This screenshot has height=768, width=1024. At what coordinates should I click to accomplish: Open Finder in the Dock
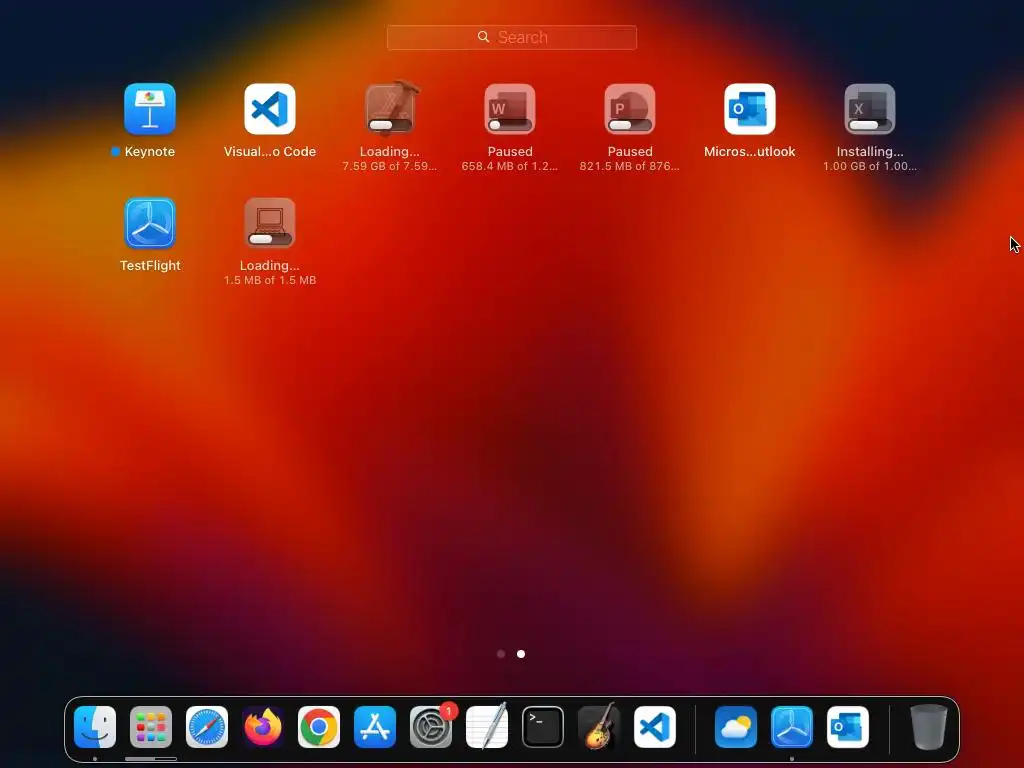[95, 727]
